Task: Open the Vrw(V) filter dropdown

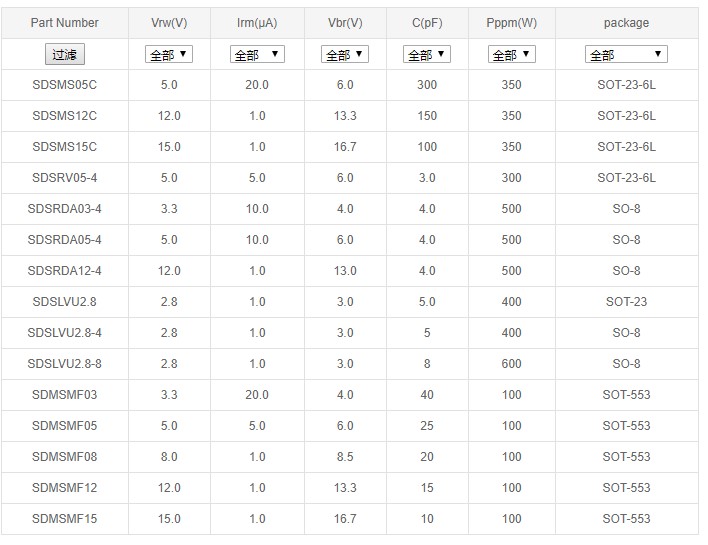Action: coord(169,55)
